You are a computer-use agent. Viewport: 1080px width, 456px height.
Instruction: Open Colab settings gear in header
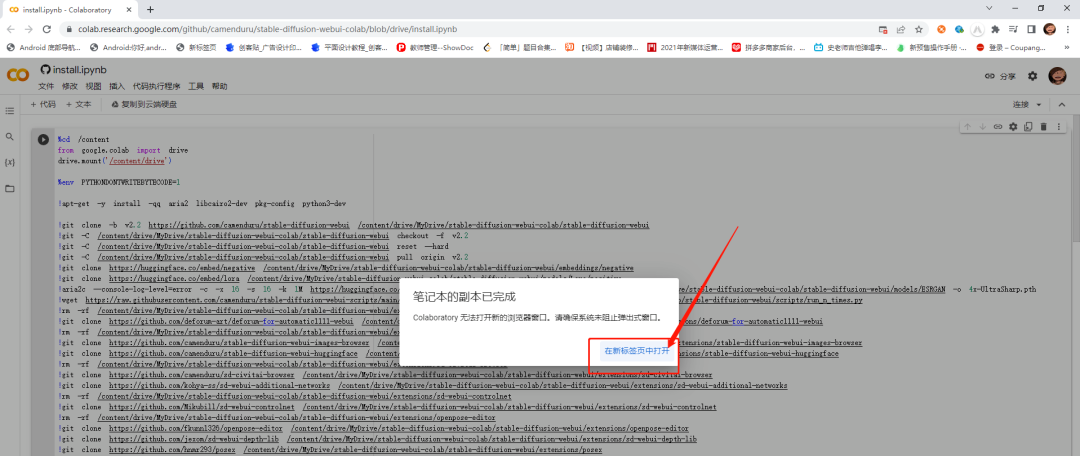click(1032, 76)
